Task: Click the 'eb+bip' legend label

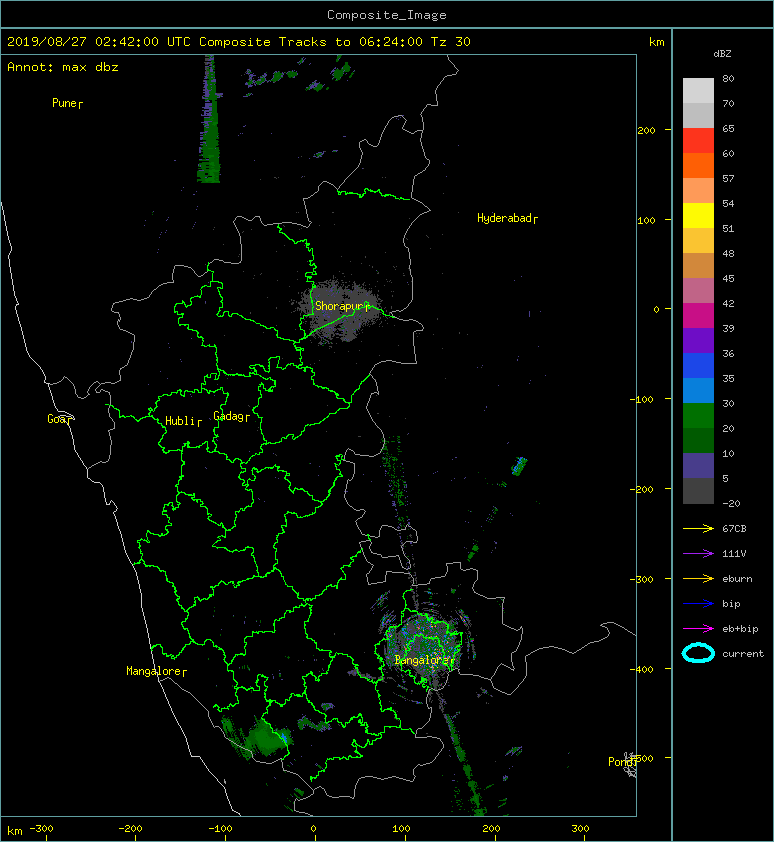Action: click(740, 629)
